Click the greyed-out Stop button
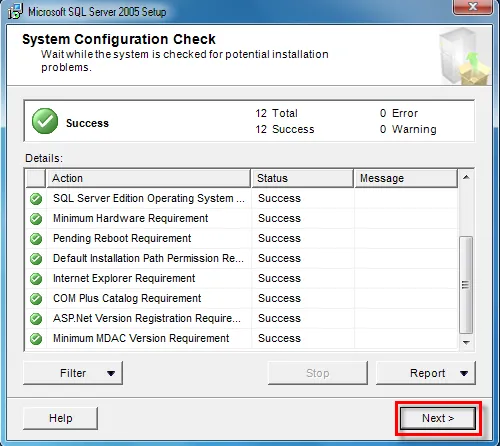Image resolution: width=500 pixels, height=446 pixels. click(x=318, y=373)
